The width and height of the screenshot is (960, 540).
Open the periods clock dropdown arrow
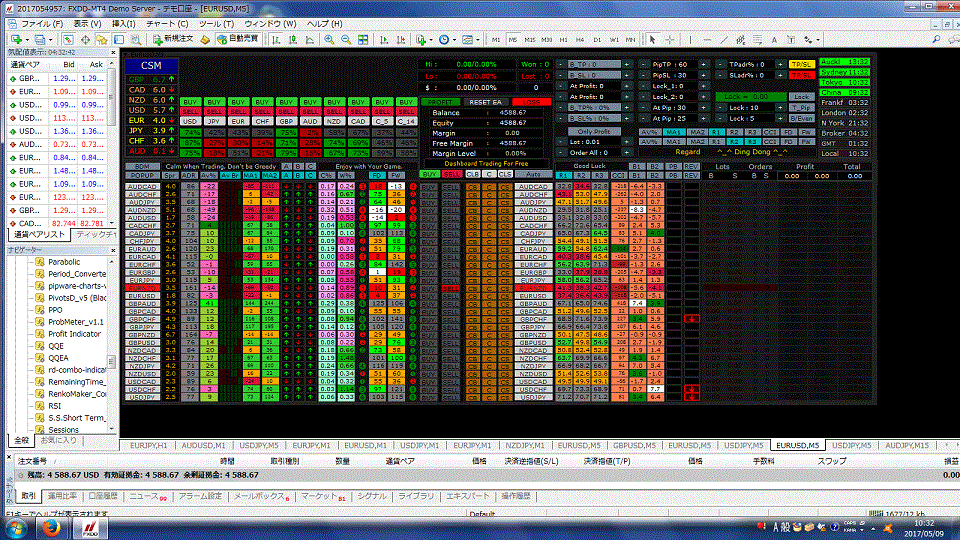(x=454, y=40)
